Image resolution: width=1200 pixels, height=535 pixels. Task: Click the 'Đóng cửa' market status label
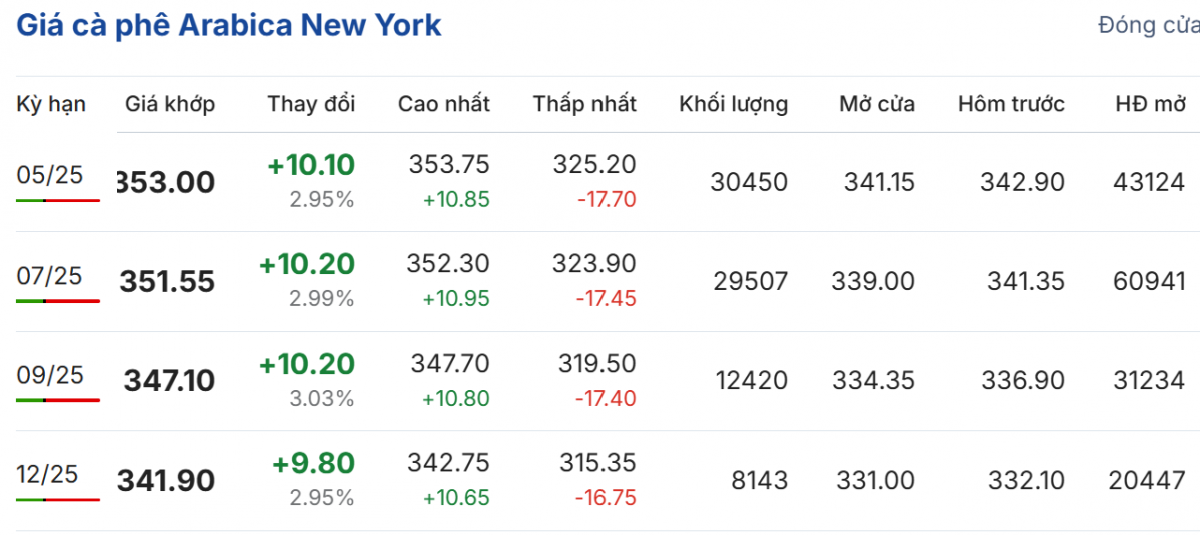coord(1147,25)
